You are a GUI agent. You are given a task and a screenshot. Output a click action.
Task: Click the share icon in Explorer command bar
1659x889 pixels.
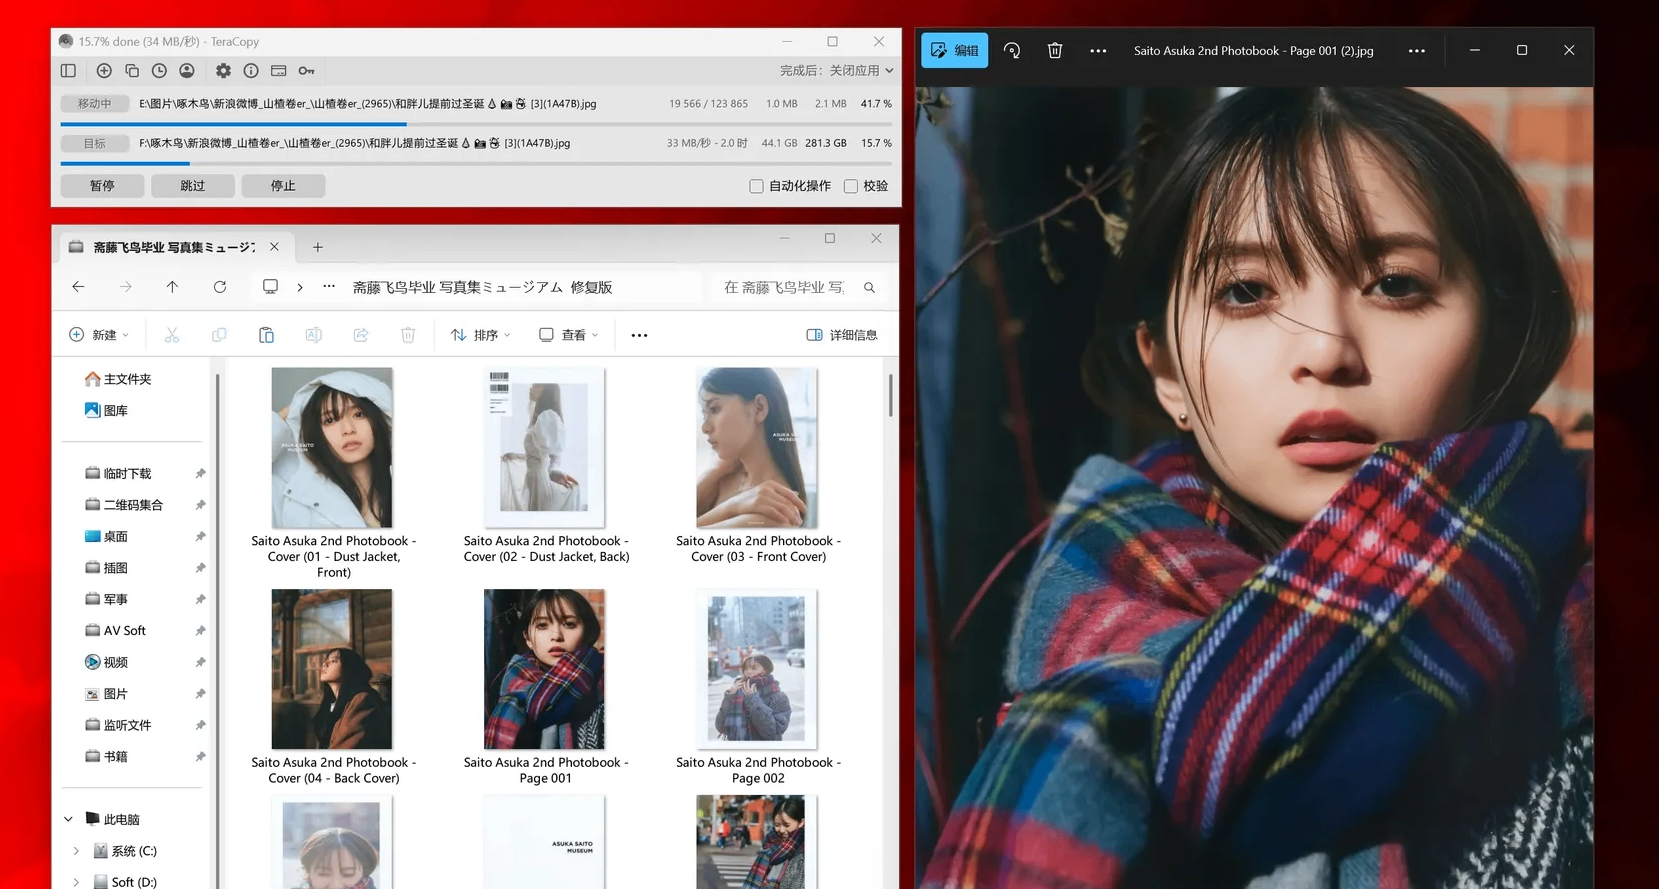[x=361, y=335]
